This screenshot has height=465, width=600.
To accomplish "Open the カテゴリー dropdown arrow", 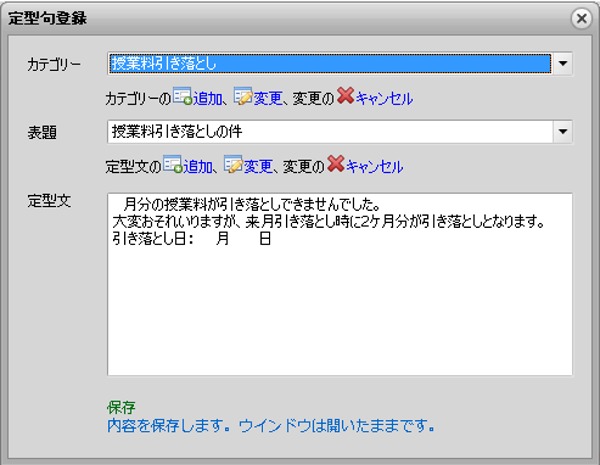I will (562, 64).
